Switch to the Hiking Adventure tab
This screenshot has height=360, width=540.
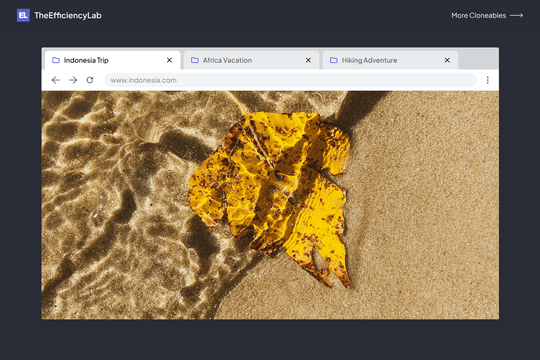(x=390, y=60)
